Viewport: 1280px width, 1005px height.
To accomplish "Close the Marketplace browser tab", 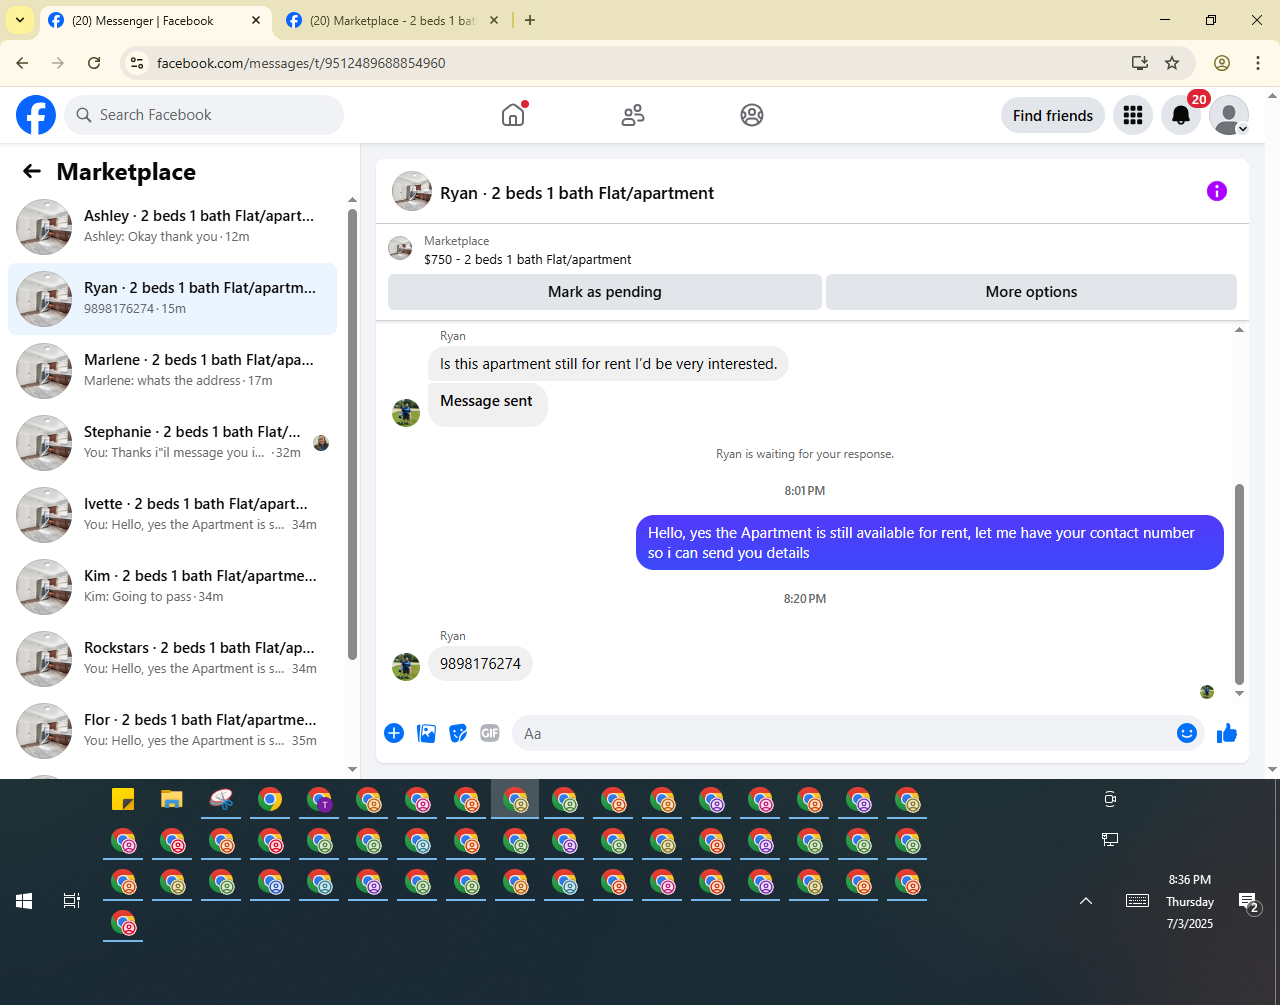I will [x=492, y=20].
